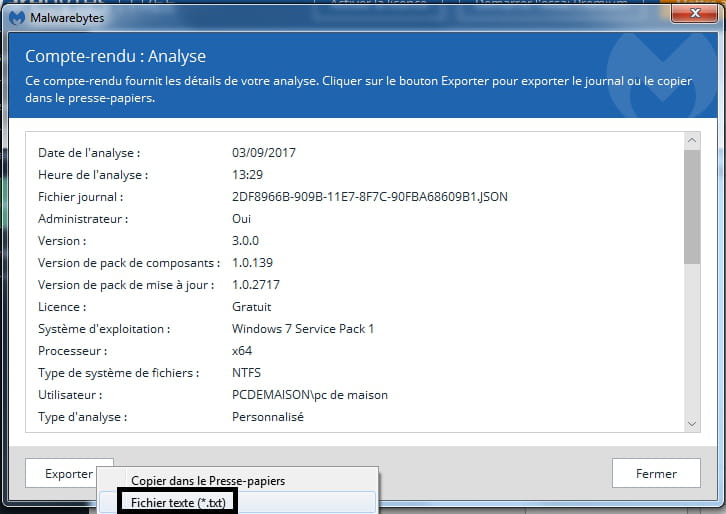
Task: Click update pack version 1.0.2717
Action: [256, 285]
